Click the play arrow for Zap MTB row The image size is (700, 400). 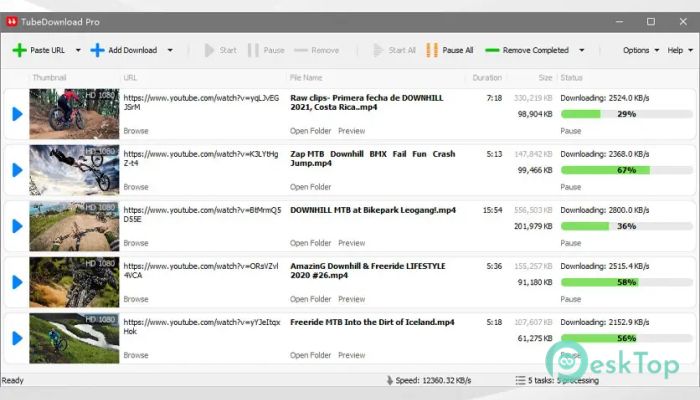coord(17,170)
